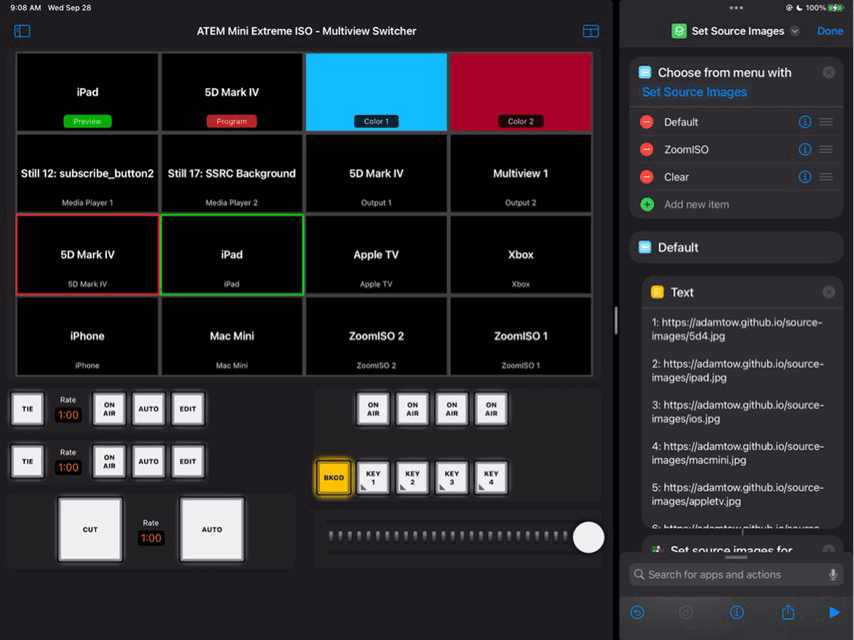Select the blue Set Source Images variable
This screenshot has width=854, height=640.
tap(694, 92)
